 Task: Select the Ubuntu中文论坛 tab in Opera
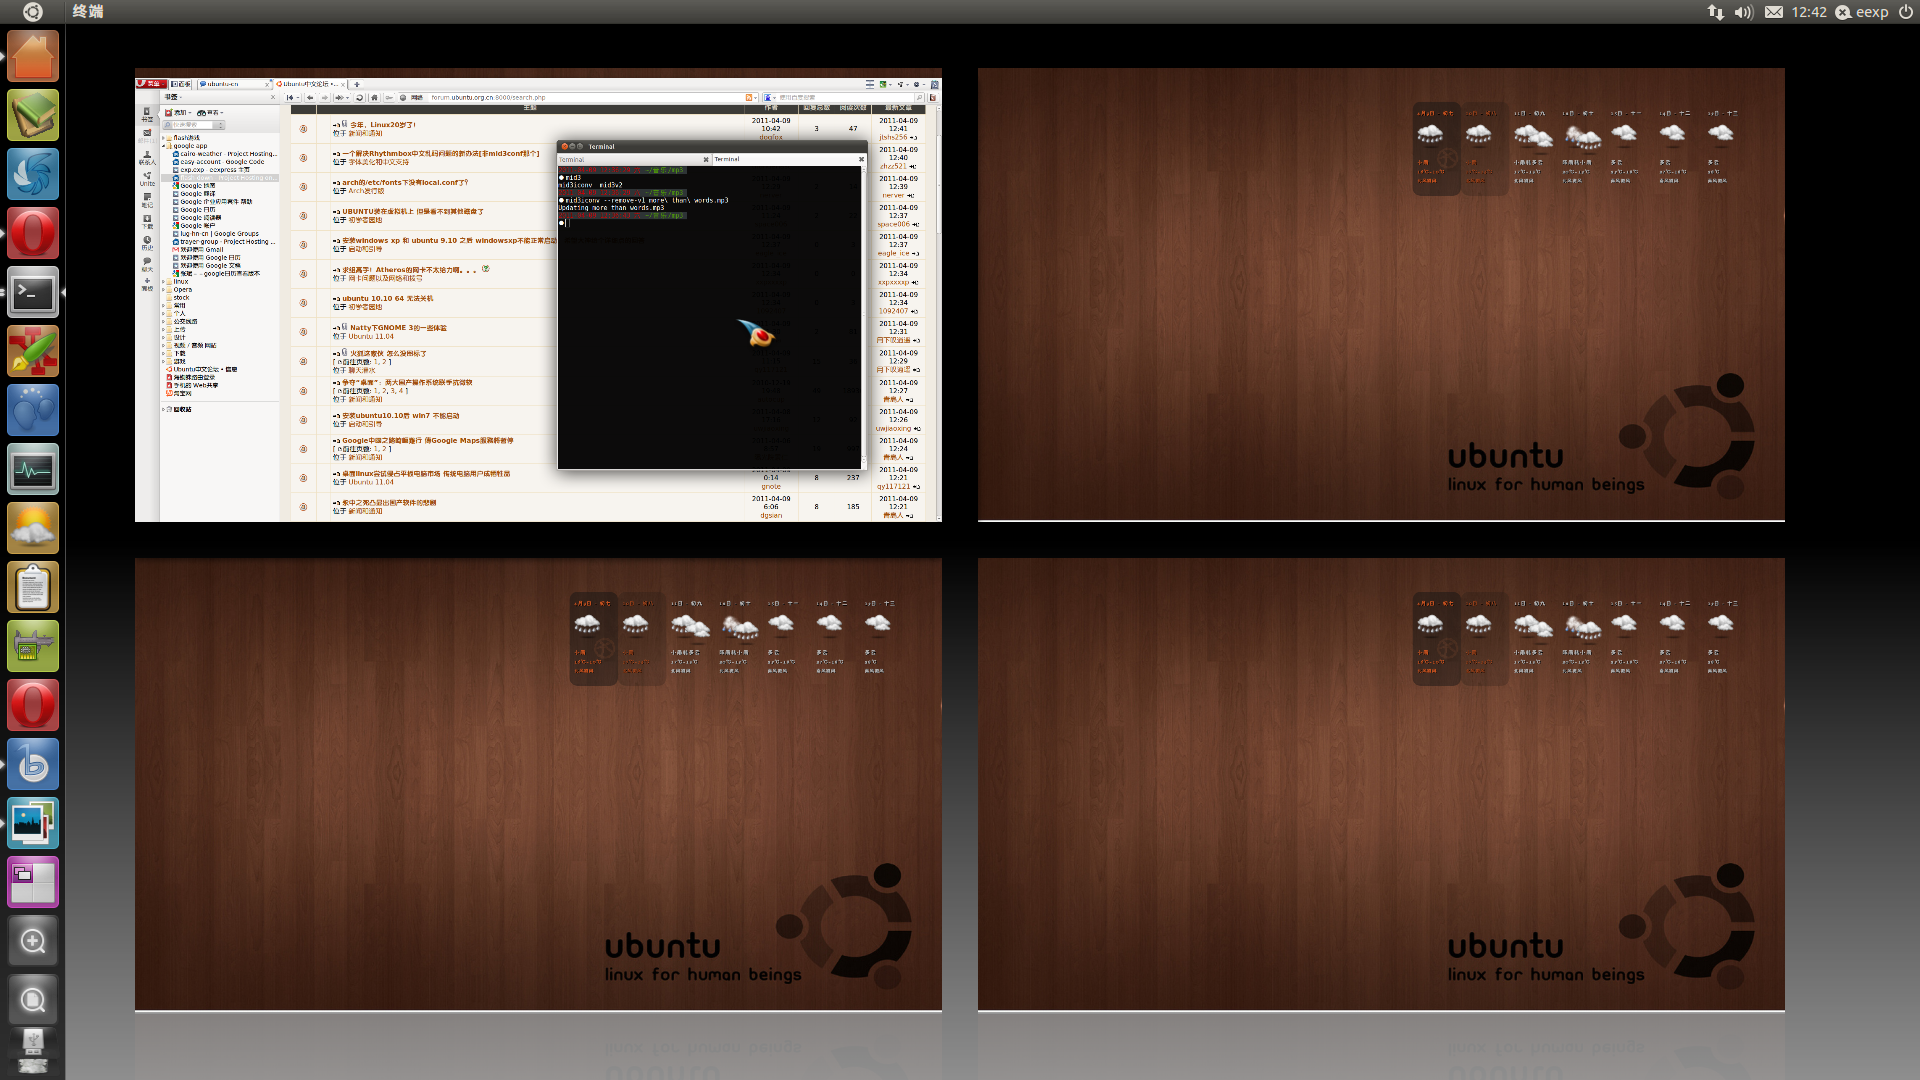(x=310, y=84)
